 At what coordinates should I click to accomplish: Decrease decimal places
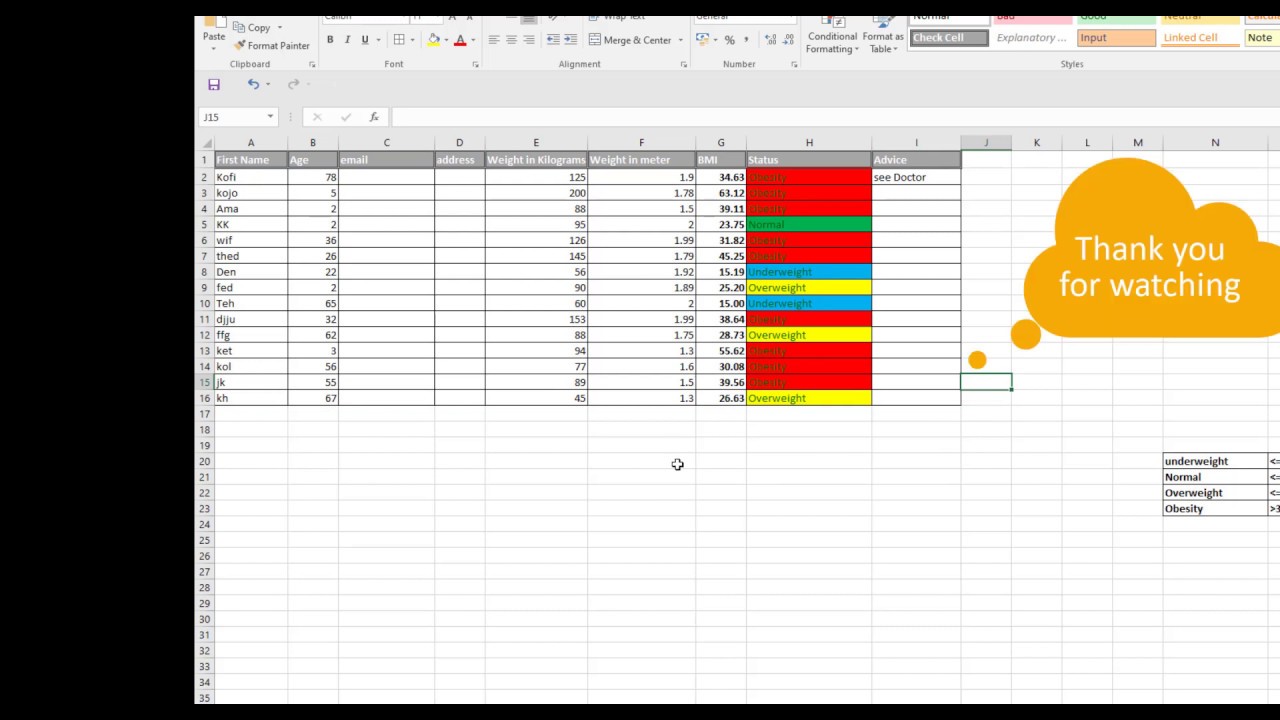click(786, 40)
